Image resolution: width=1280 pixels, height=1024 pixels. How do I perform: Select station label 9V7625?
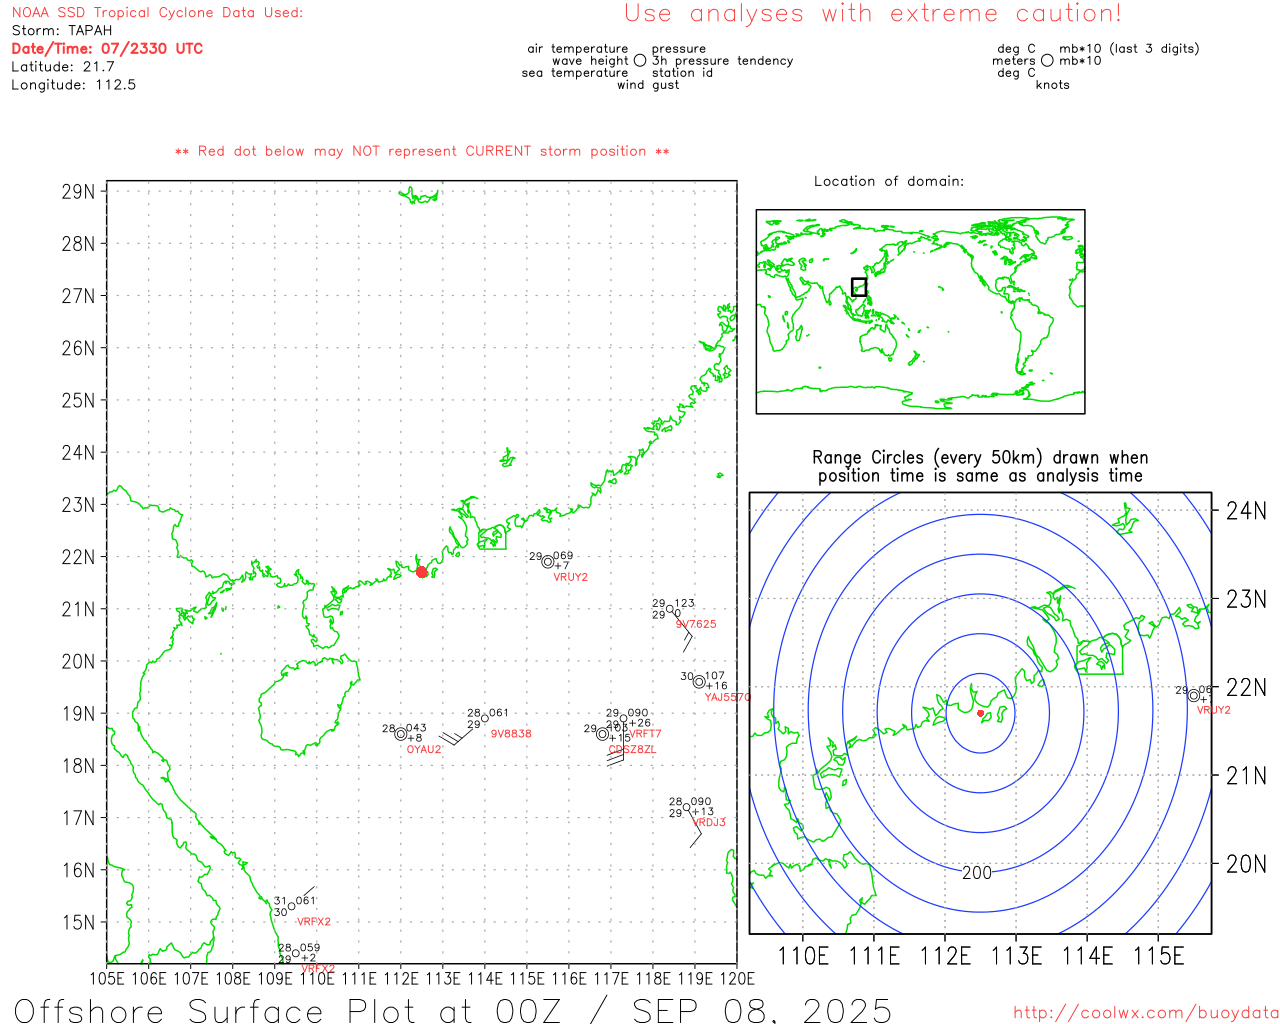point(696,624)
